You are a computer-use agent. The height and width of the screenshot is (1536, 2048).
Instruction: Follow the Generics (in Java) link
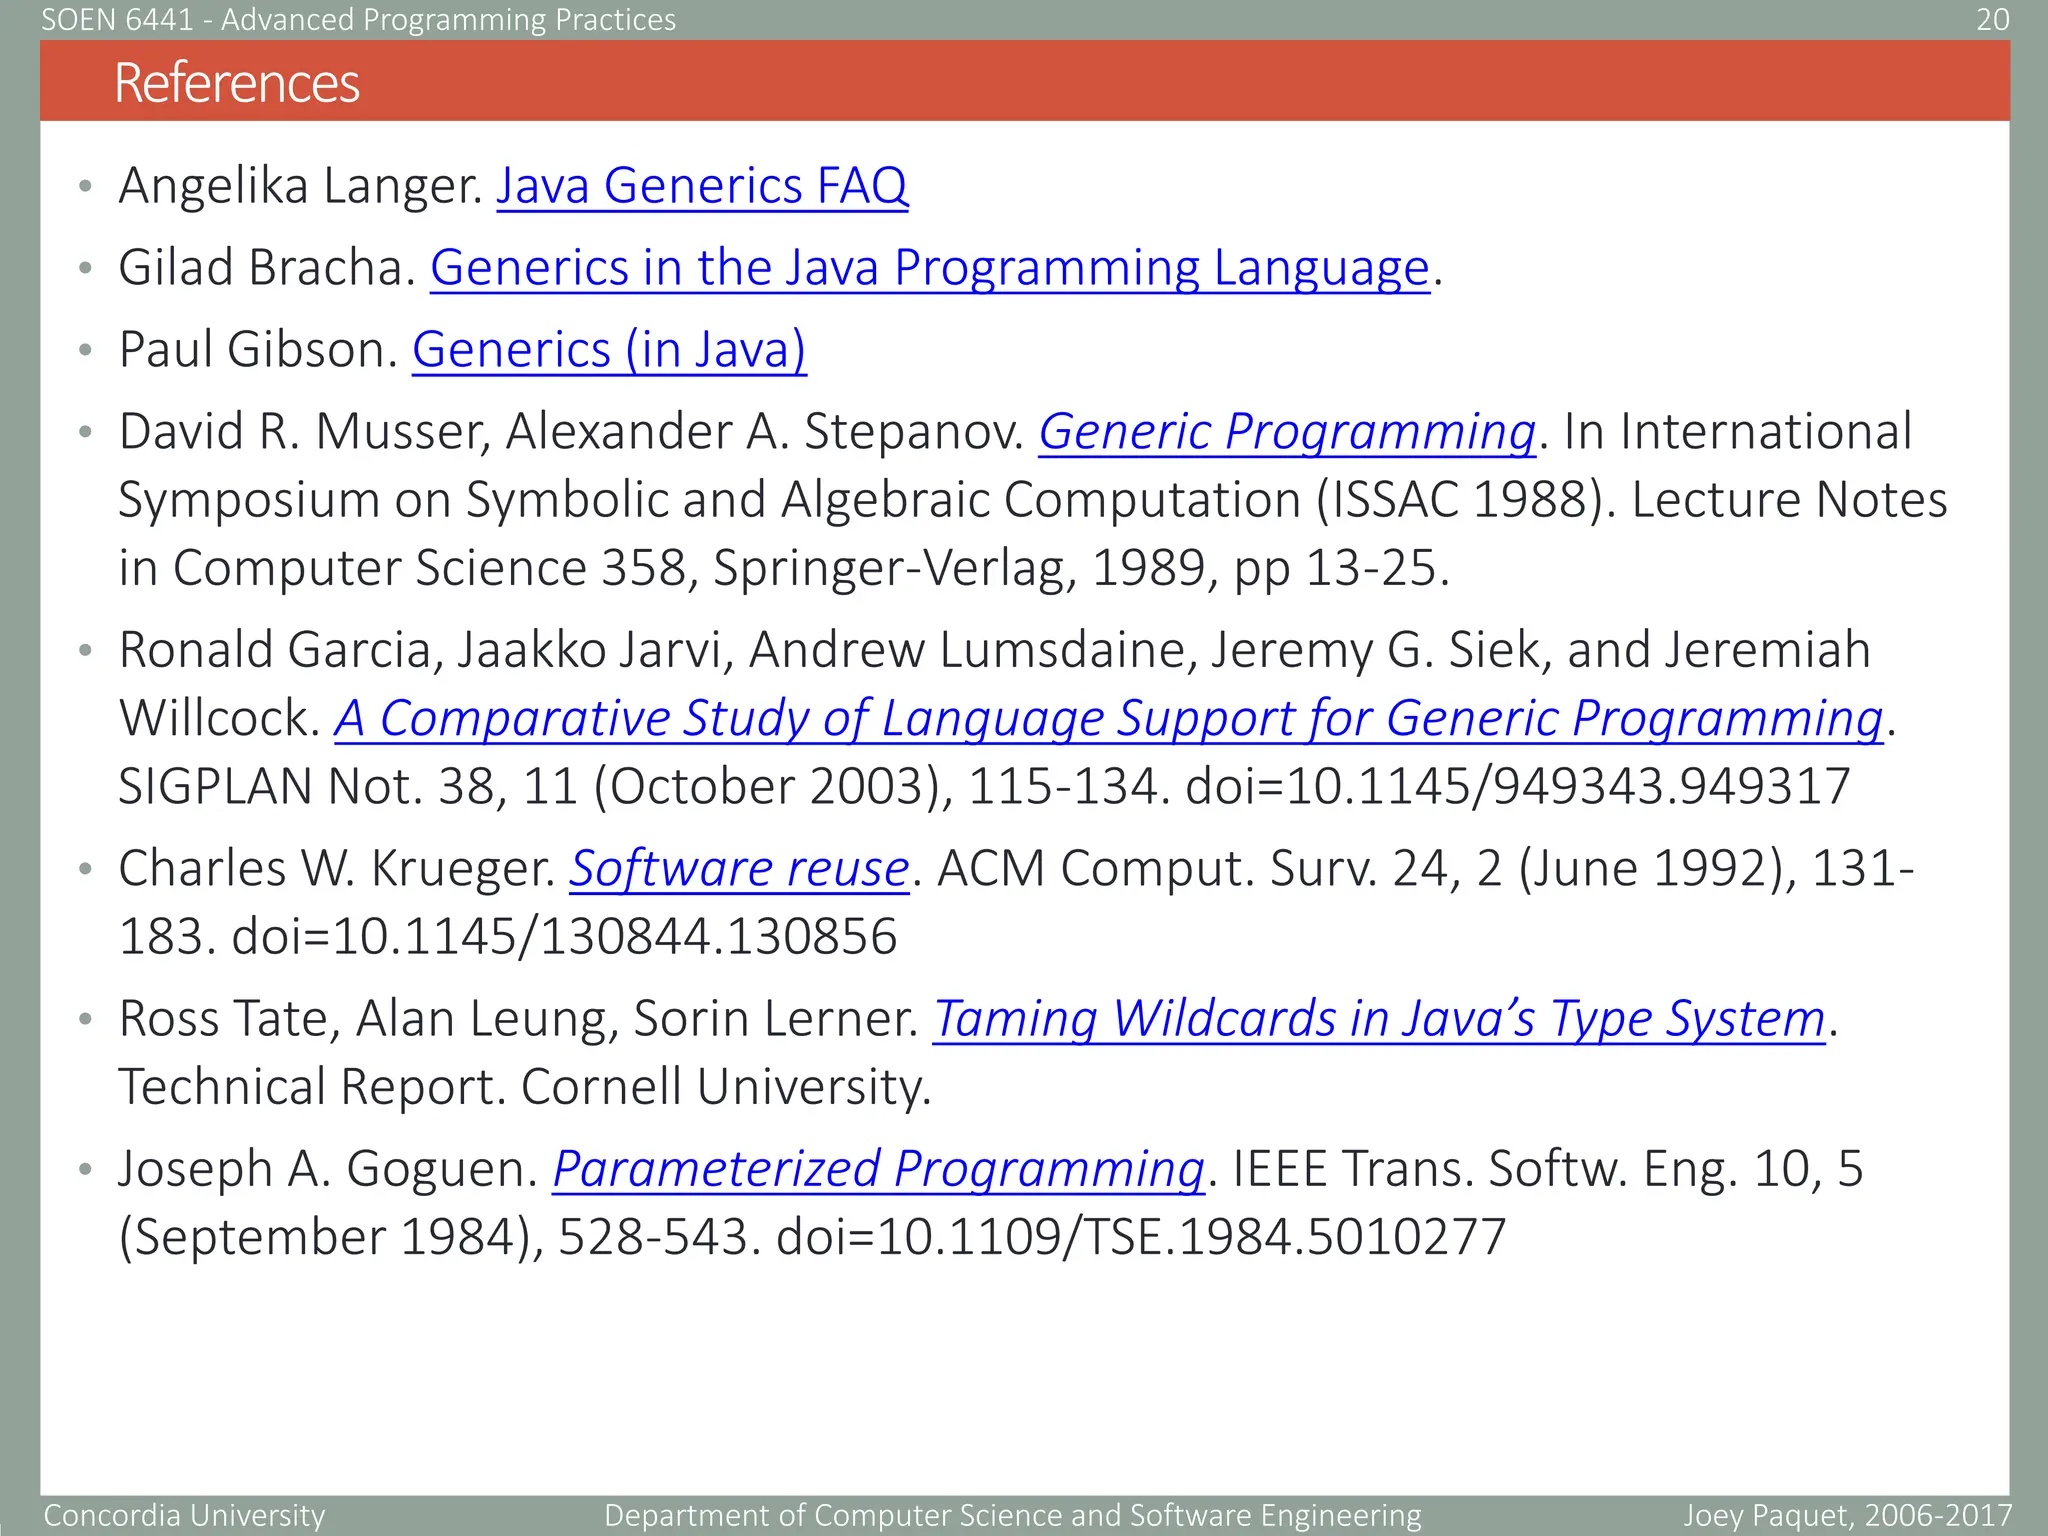point(609,350)
